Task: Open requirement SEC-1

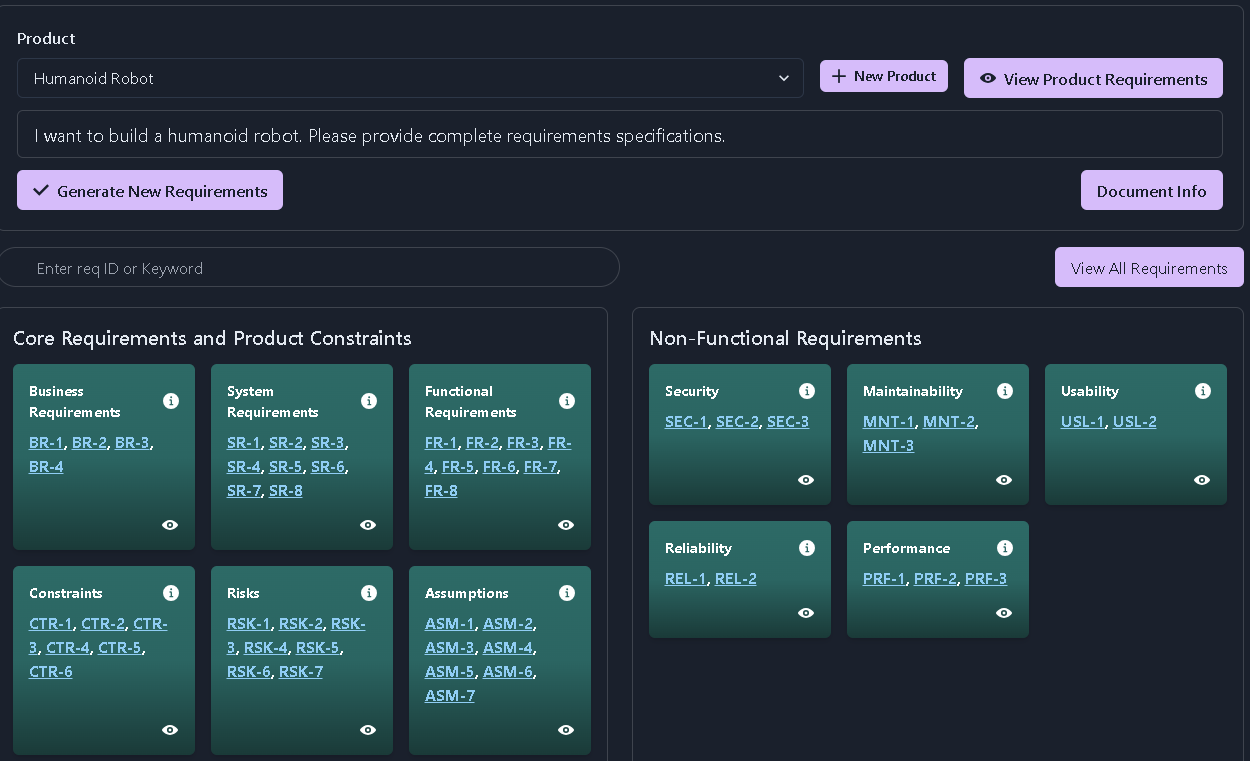Action: pyautogui.click(x=686, y=421)
